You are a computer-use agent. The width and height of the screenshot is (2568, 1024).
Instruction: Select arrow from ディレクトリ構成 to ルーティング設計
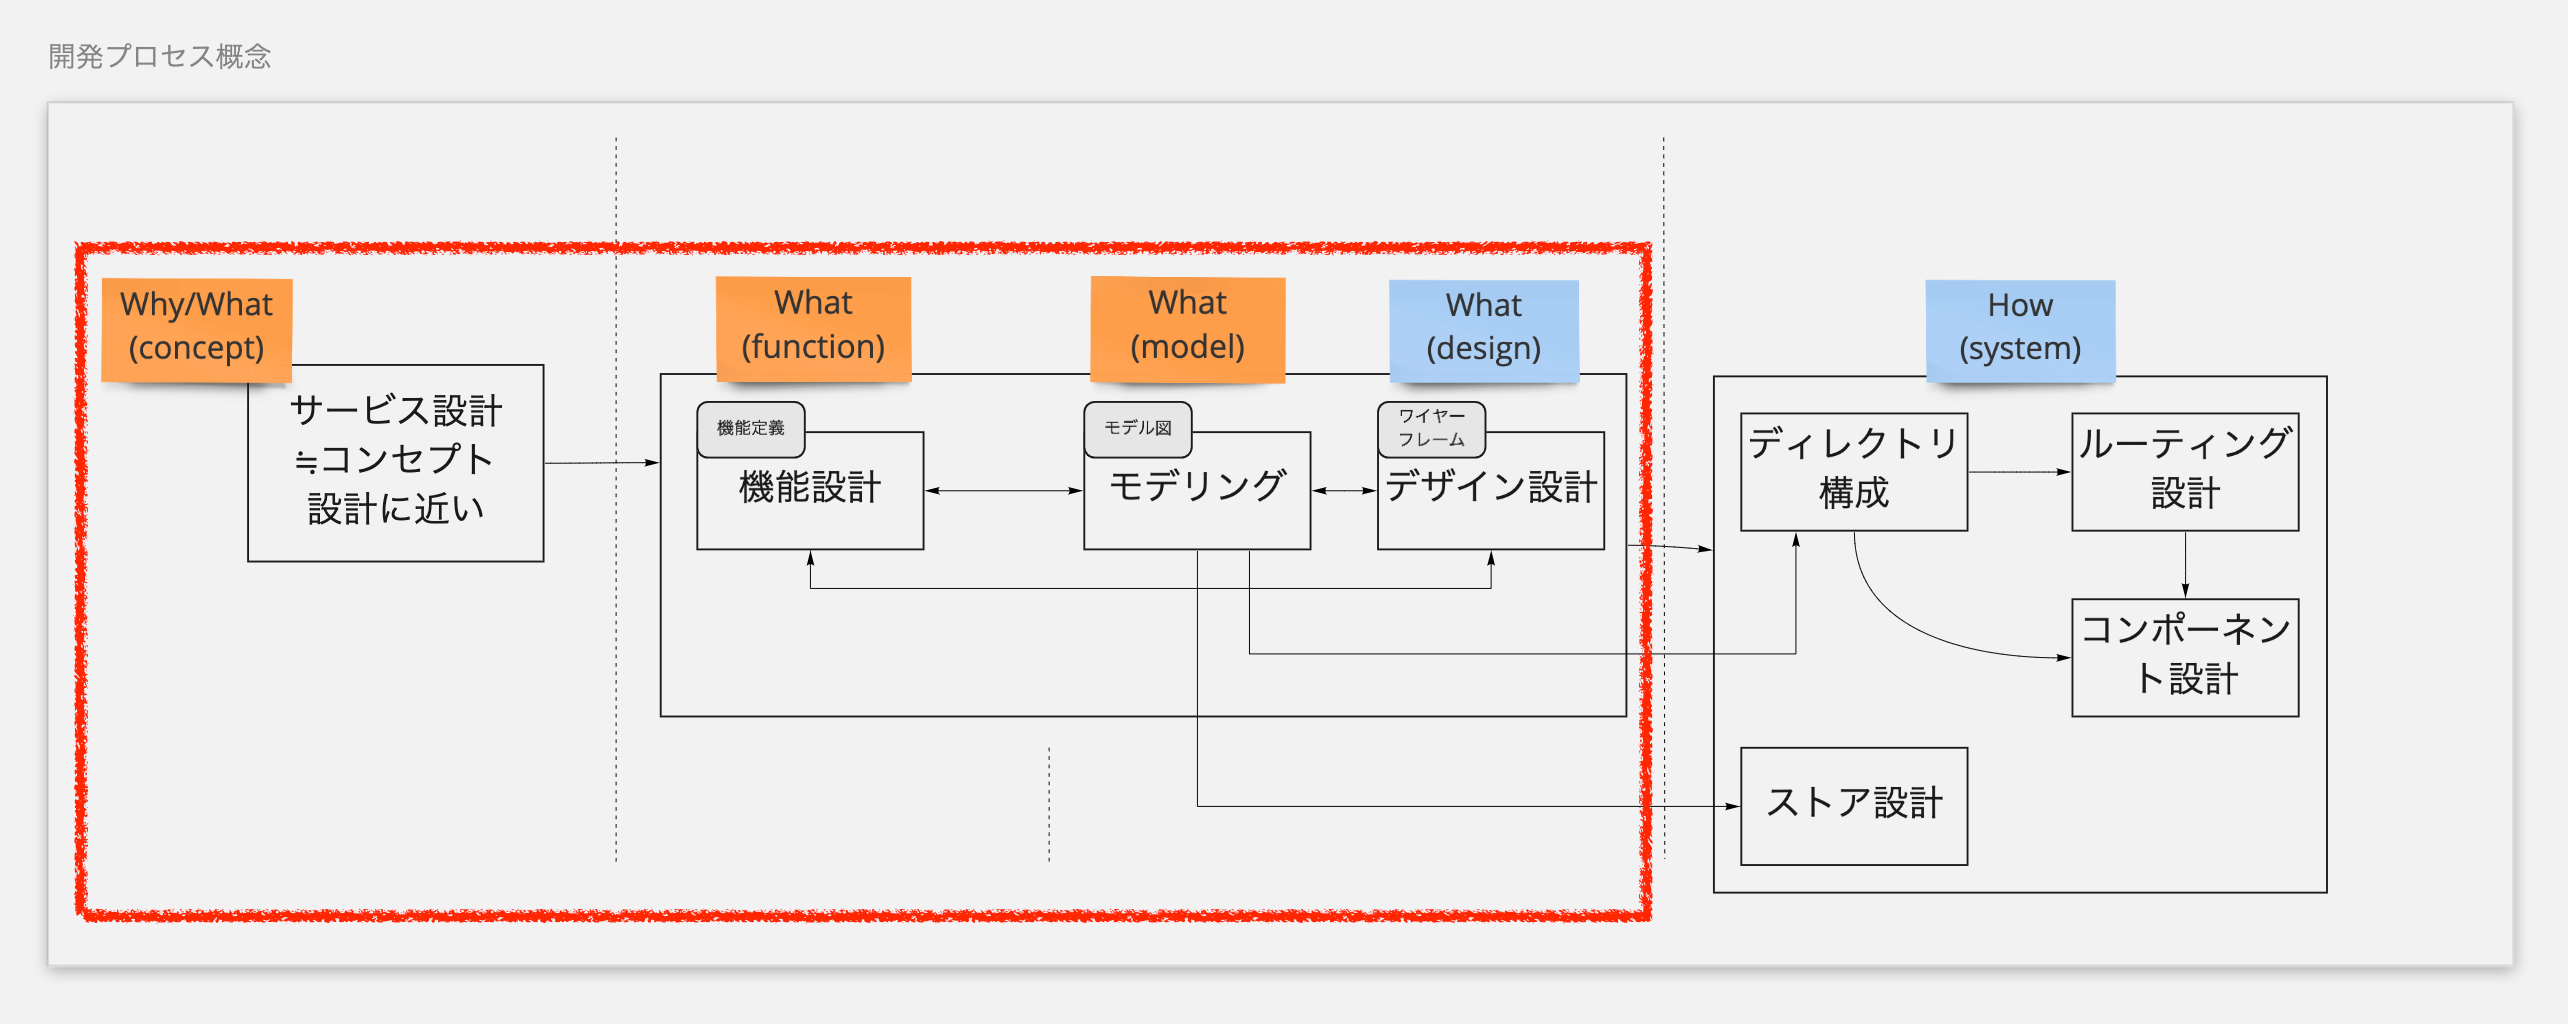click(2018, 472)
